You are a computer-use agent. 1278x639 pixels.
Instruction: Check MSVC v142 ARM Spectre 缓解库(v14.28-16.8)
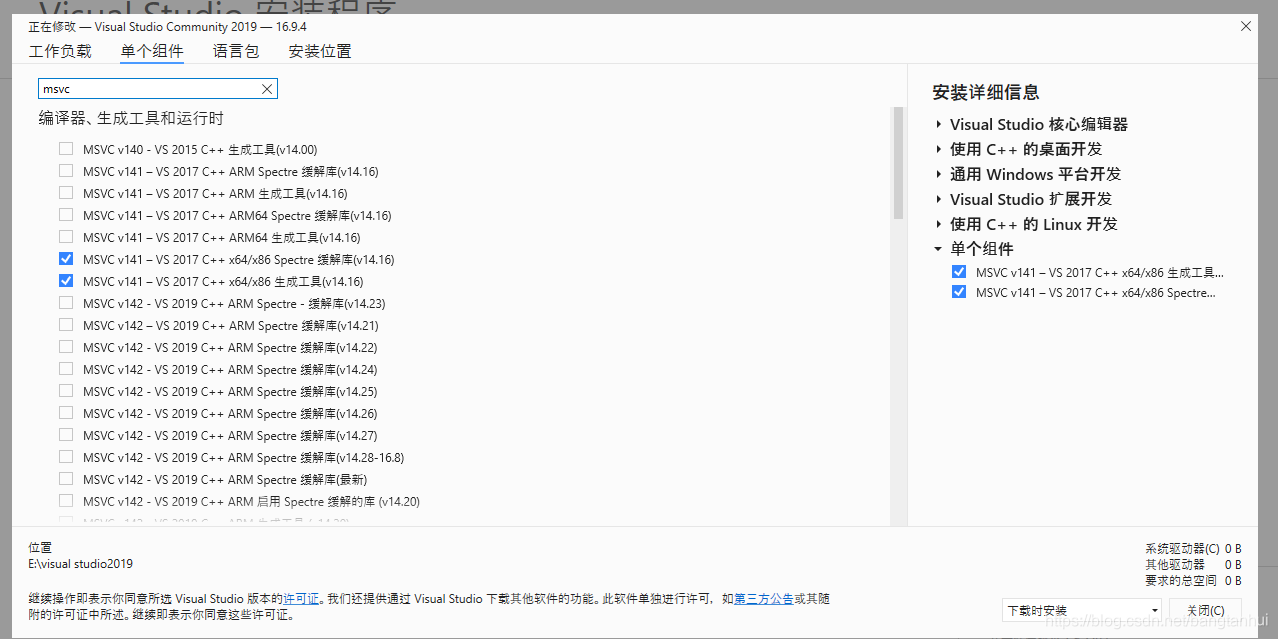(x=66, y=457)
